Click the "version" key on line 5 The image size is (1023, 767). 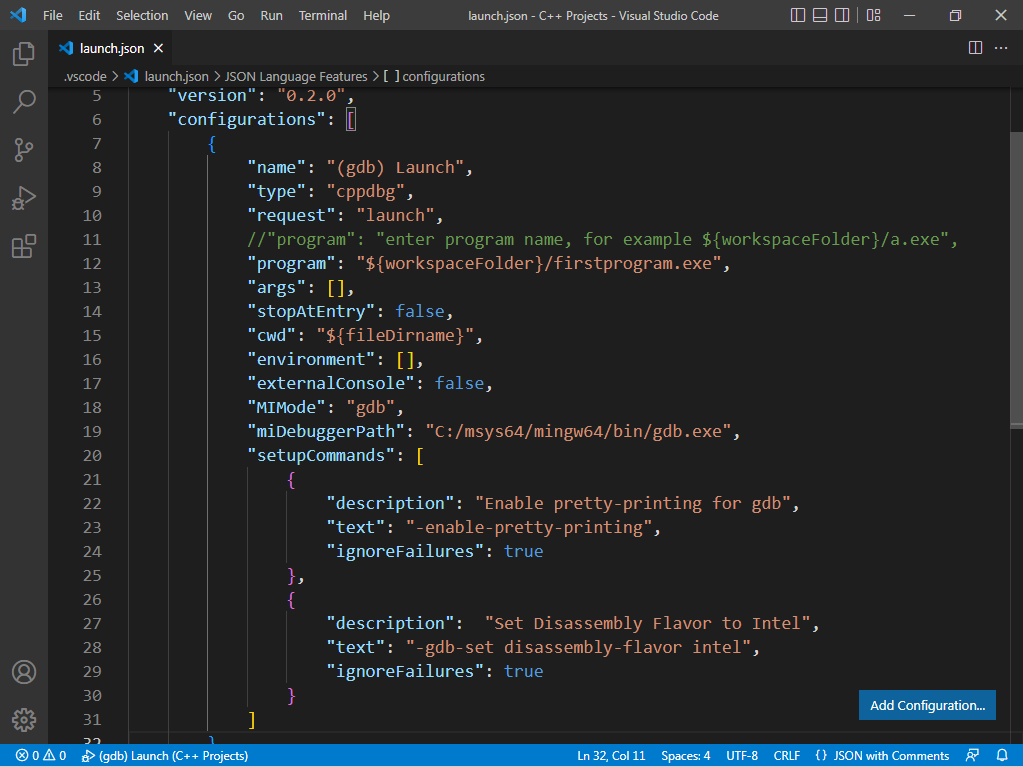tap(213, 96)
